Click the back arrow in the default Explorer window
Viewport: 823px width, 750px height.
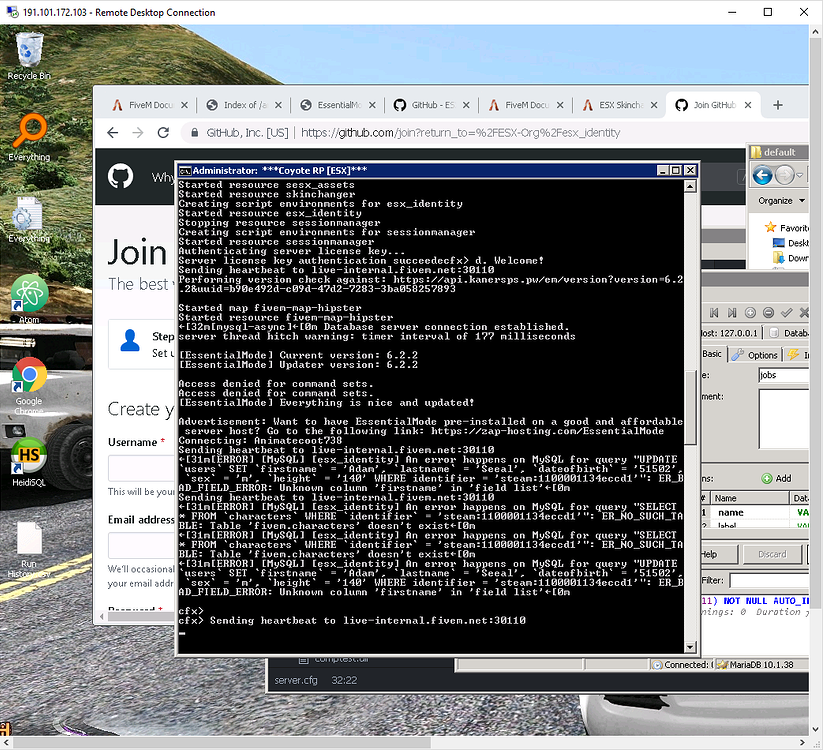point(761,175)
